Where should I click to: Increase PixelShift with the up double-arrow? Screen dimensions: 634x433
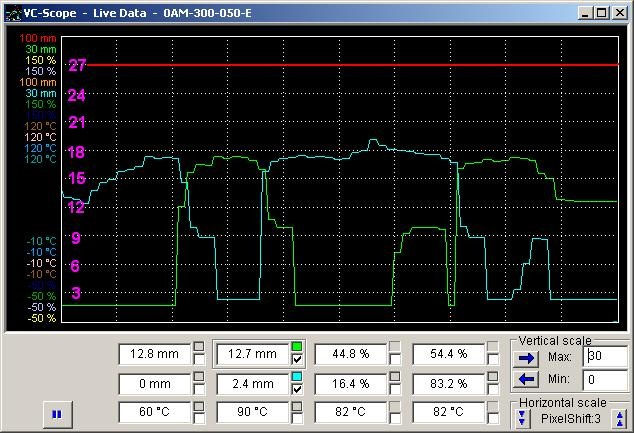coord(620,418)
